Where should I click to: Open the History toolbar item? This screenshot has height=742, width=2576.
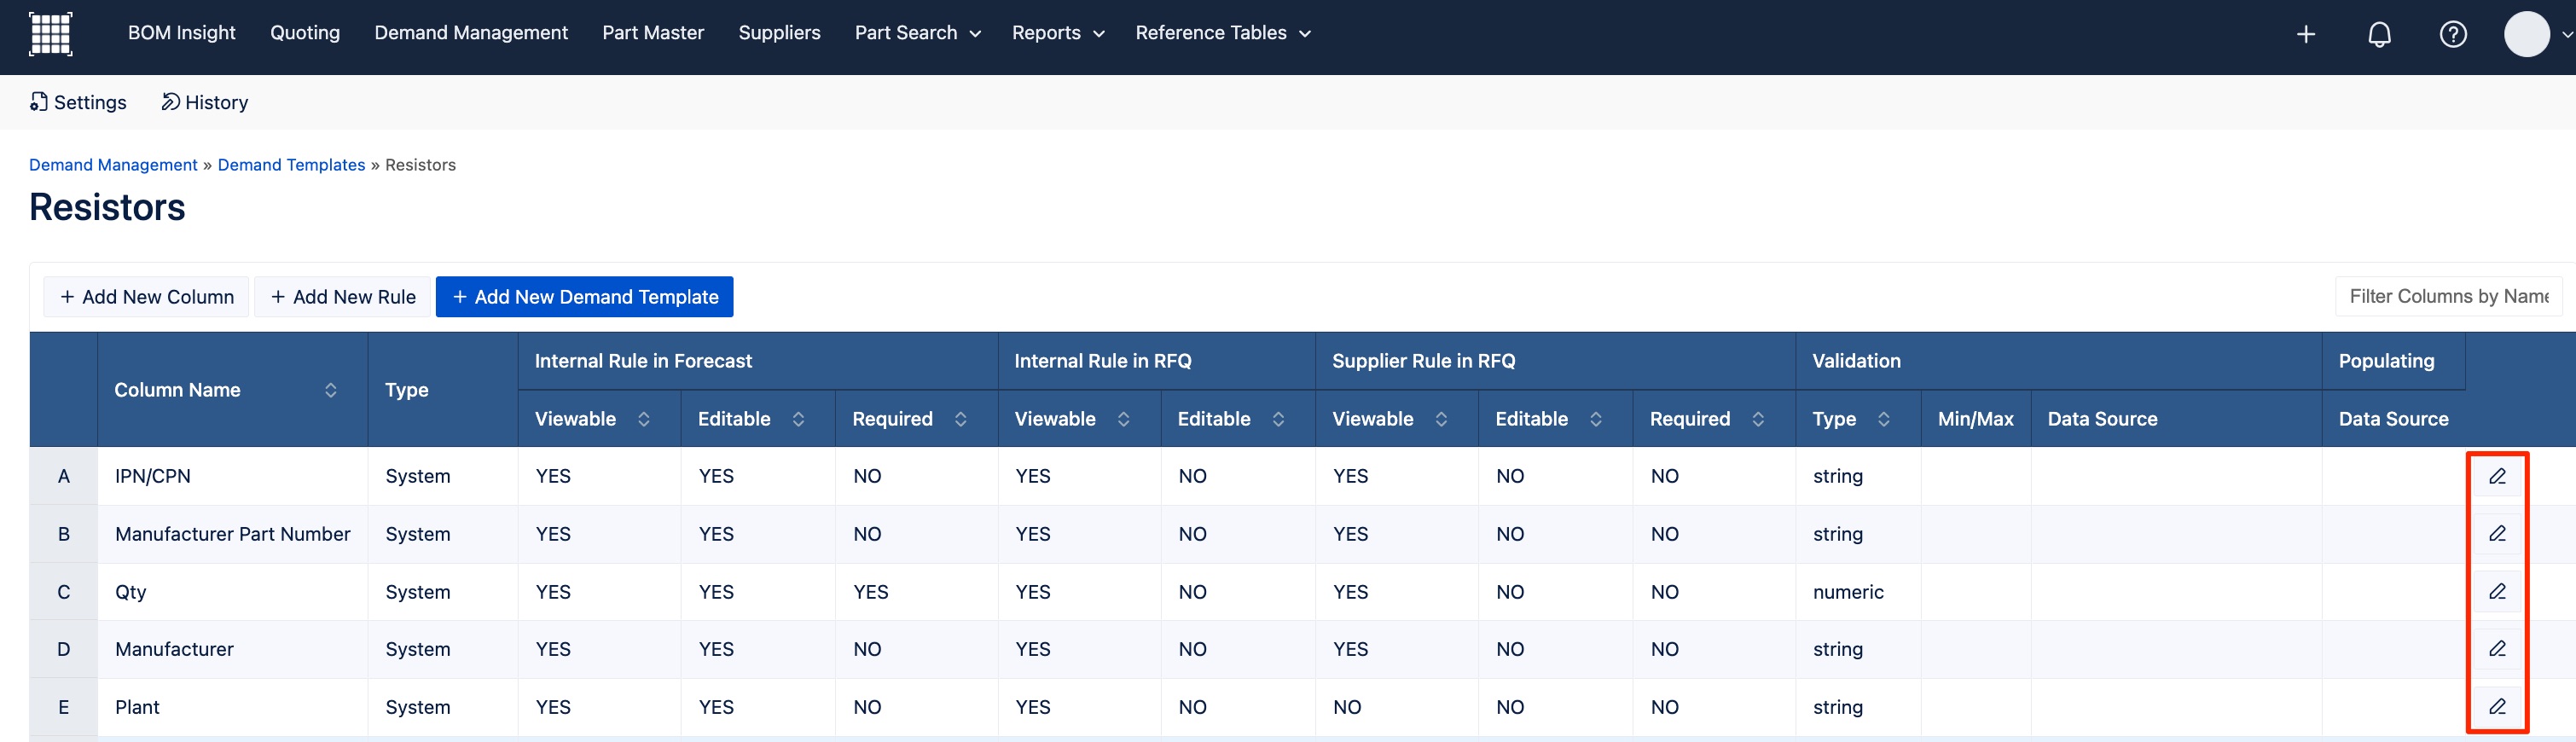pyautogui.click(x=205, y=102)
